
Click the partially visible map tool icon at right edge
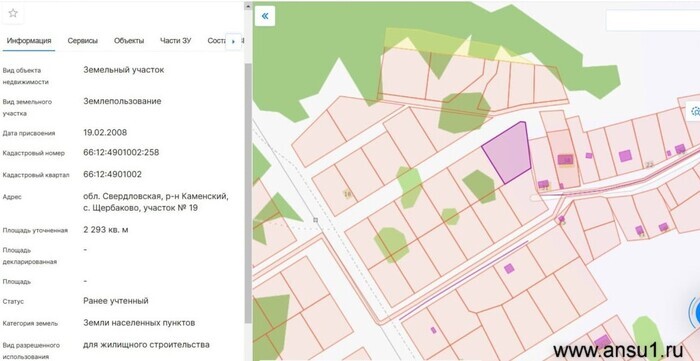pos(694,111)
